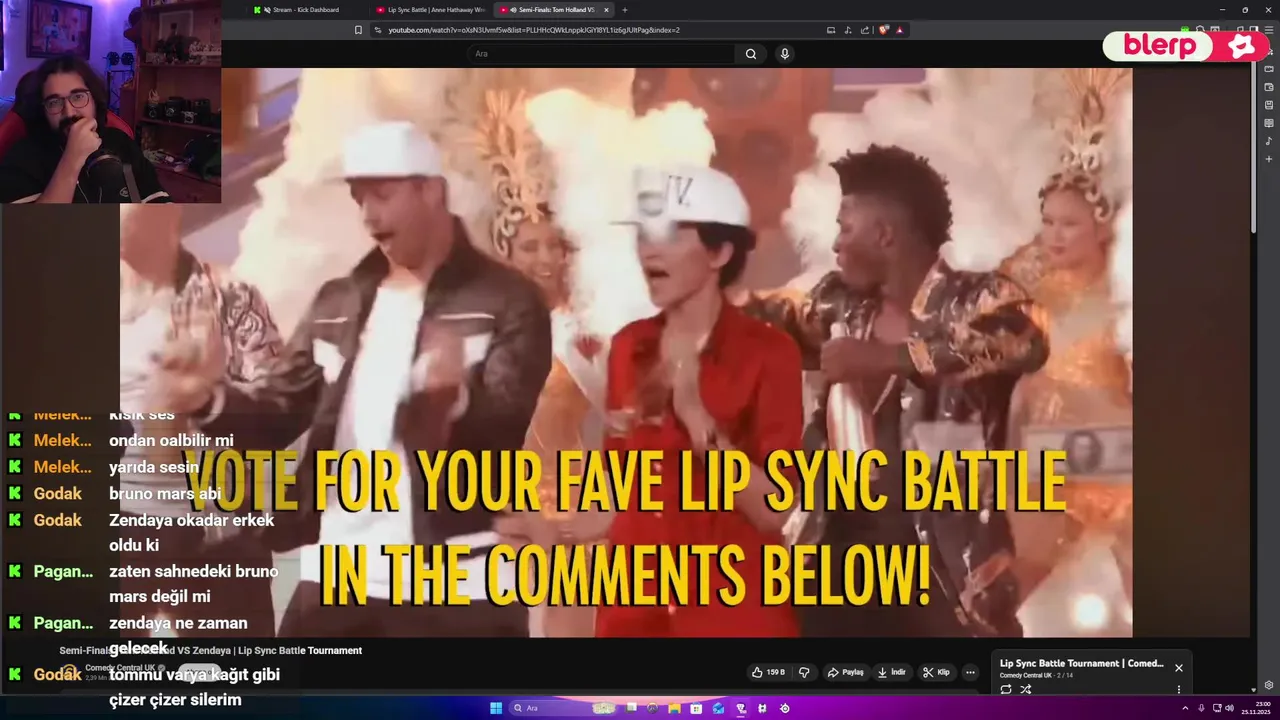Start voice search with the microphone icon
This screenshot has height=720, width=1280.
coord(785,54)
